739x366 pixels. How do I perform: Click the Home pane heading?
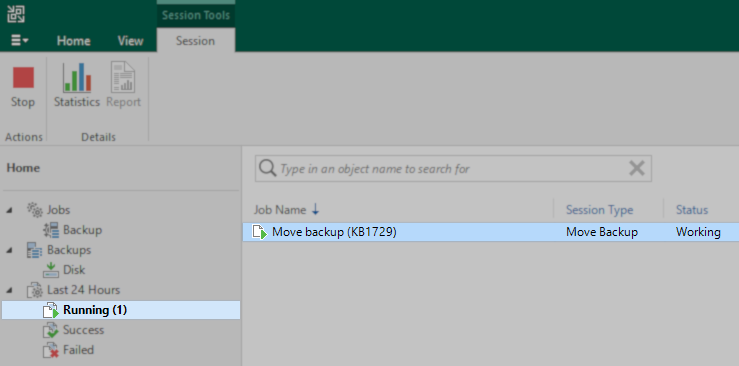[x=23, y=168]
